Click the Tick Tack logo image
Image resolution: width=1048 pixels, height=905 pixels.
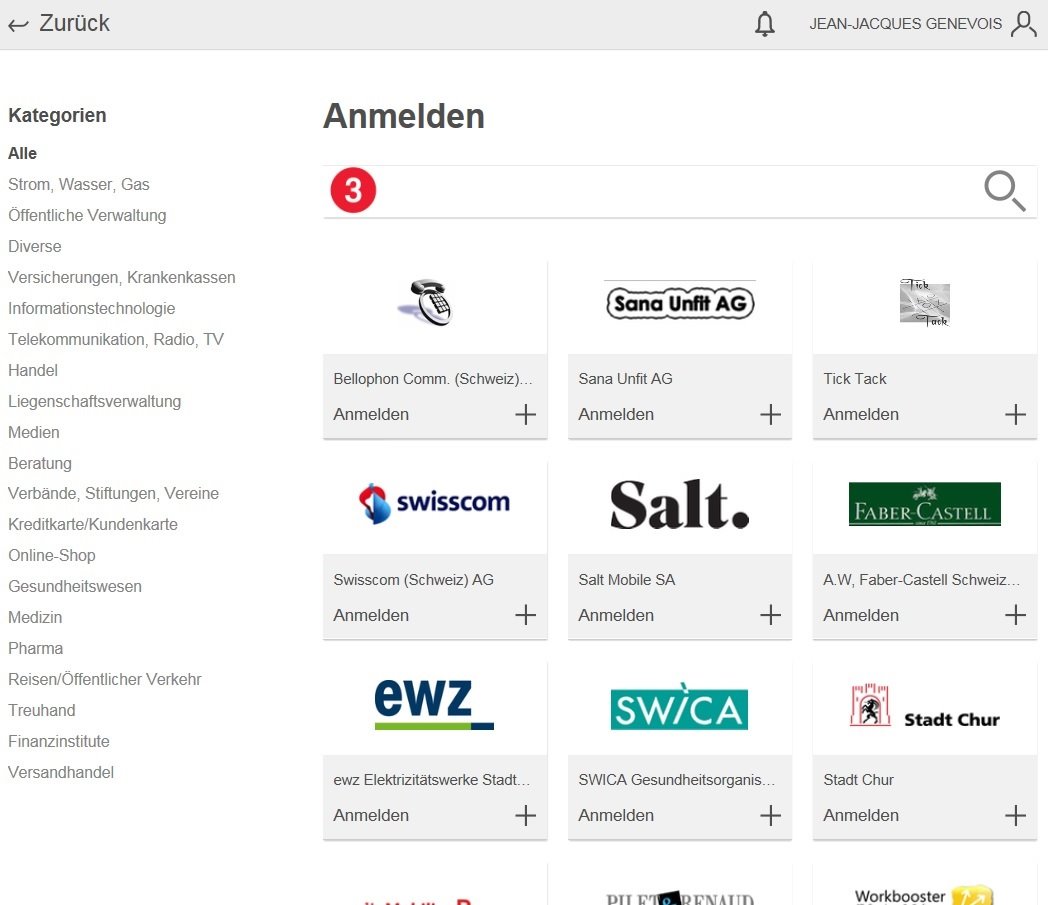pyautogui.click(x=924, y=303)
